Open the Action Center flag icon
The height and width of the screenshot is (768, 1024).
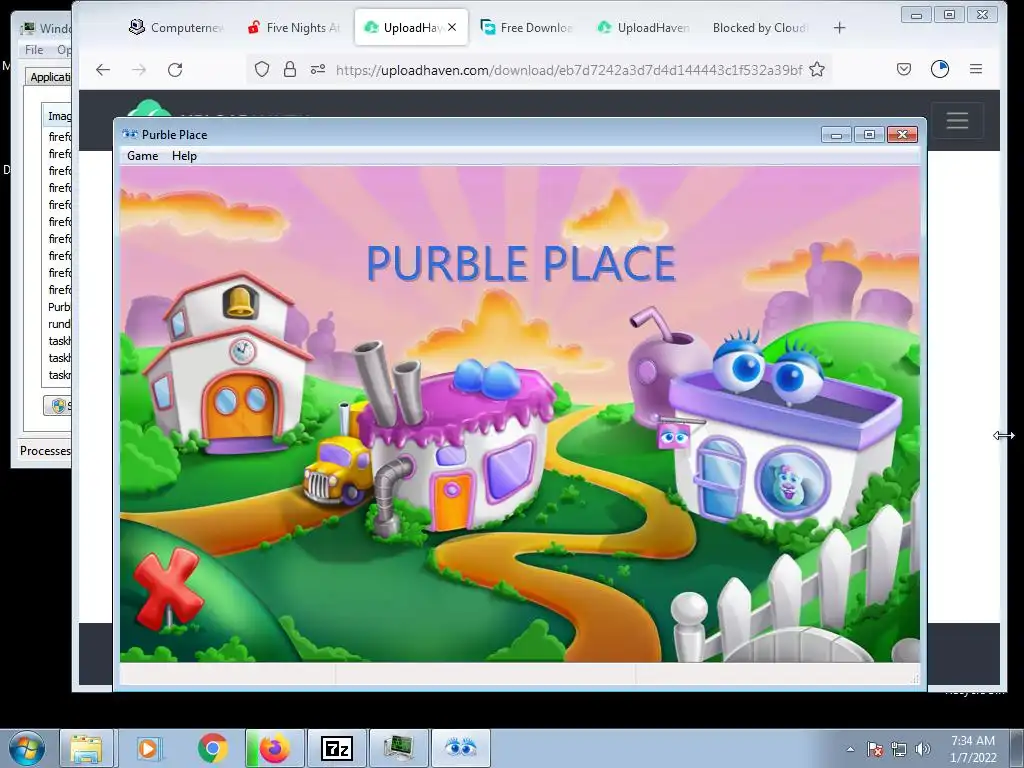[x=874, y=749]
